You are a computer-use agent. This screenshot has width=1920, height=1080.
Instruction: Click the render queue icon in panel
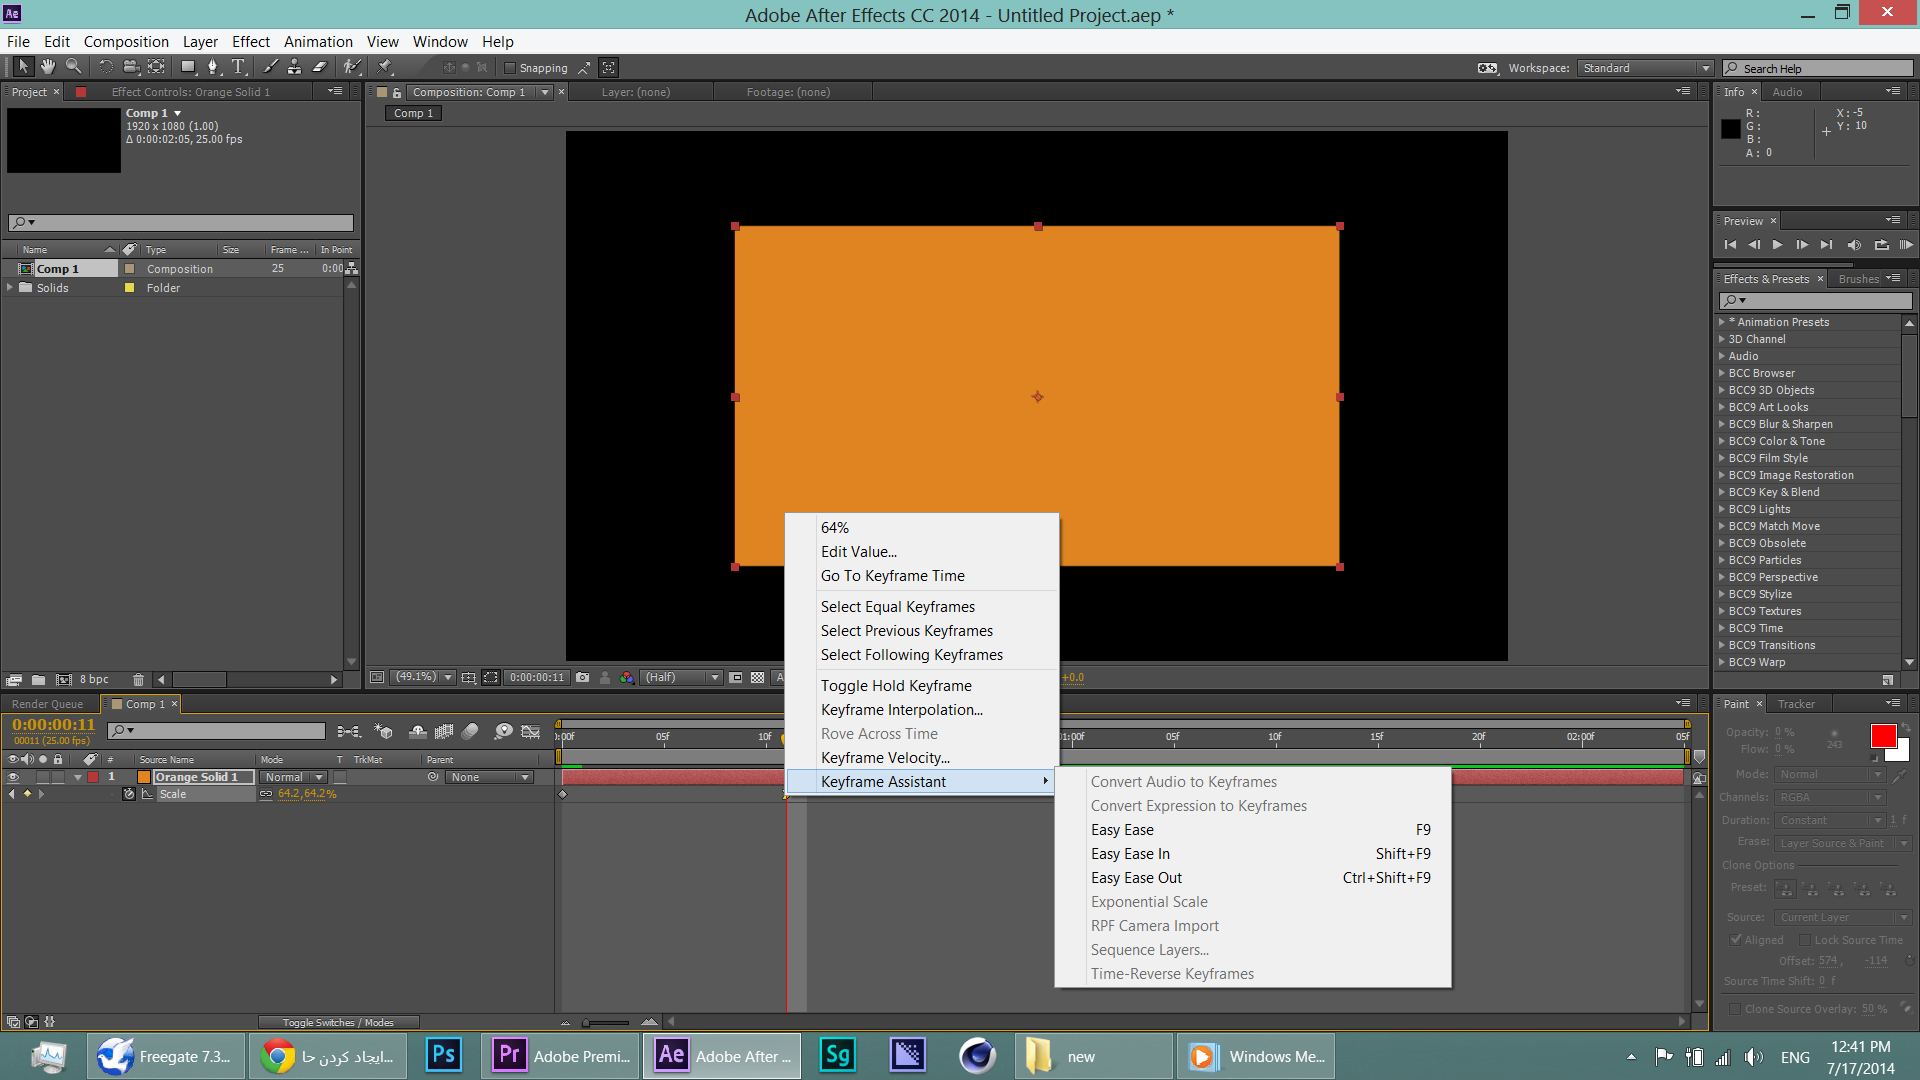coord(49,703)
